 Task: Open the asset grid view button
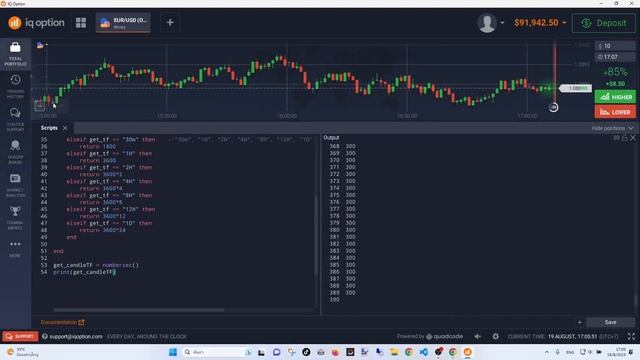click(81, 23)
